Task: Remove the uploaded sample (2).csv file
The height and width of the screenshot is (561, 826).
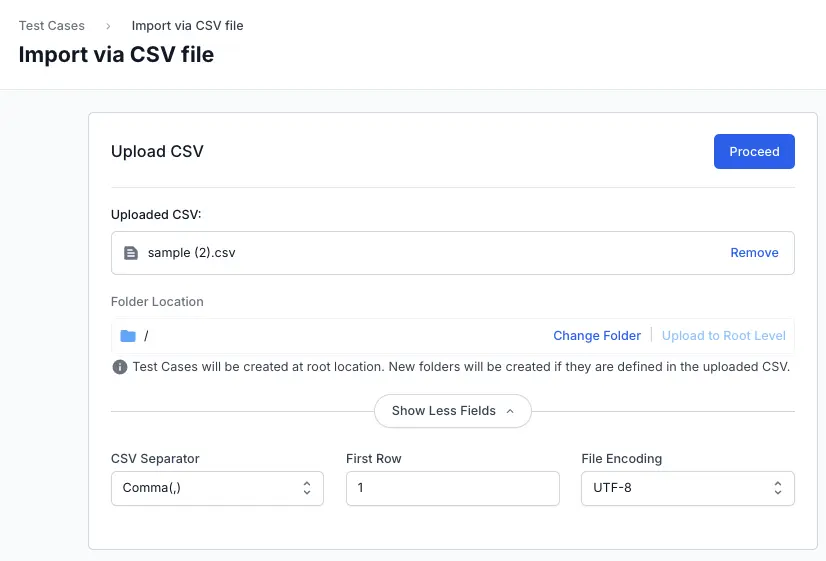Action: coord(754,253)
